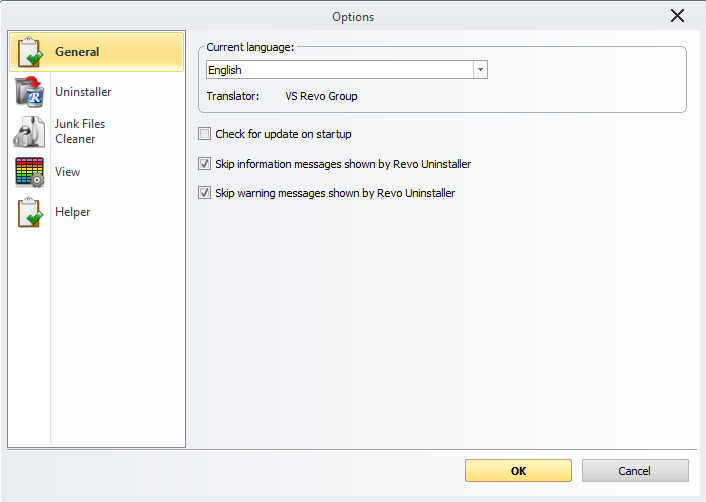Viewport: 706px width, 502px height.
Task: Enable Check for update on startup
Action: coord(205,134)
